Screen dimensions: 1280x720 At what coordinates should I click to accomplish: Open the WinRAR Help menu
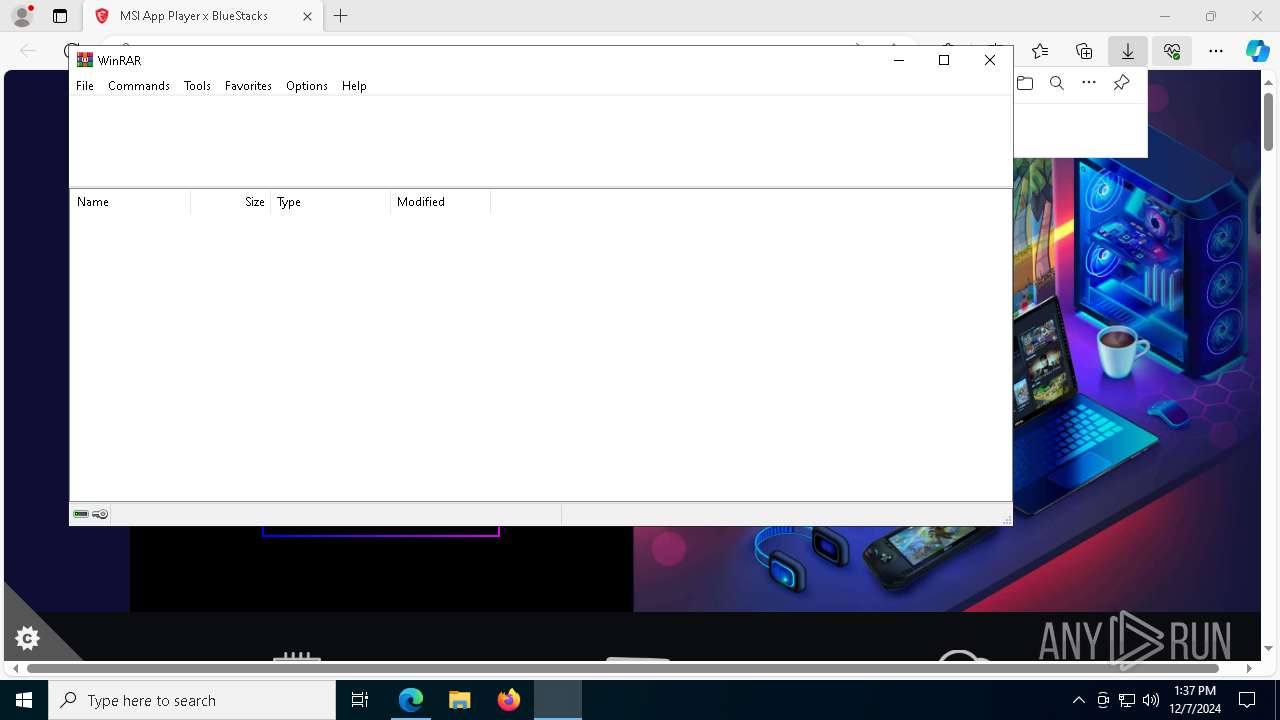pyautogui.click(x=354, y=86)
